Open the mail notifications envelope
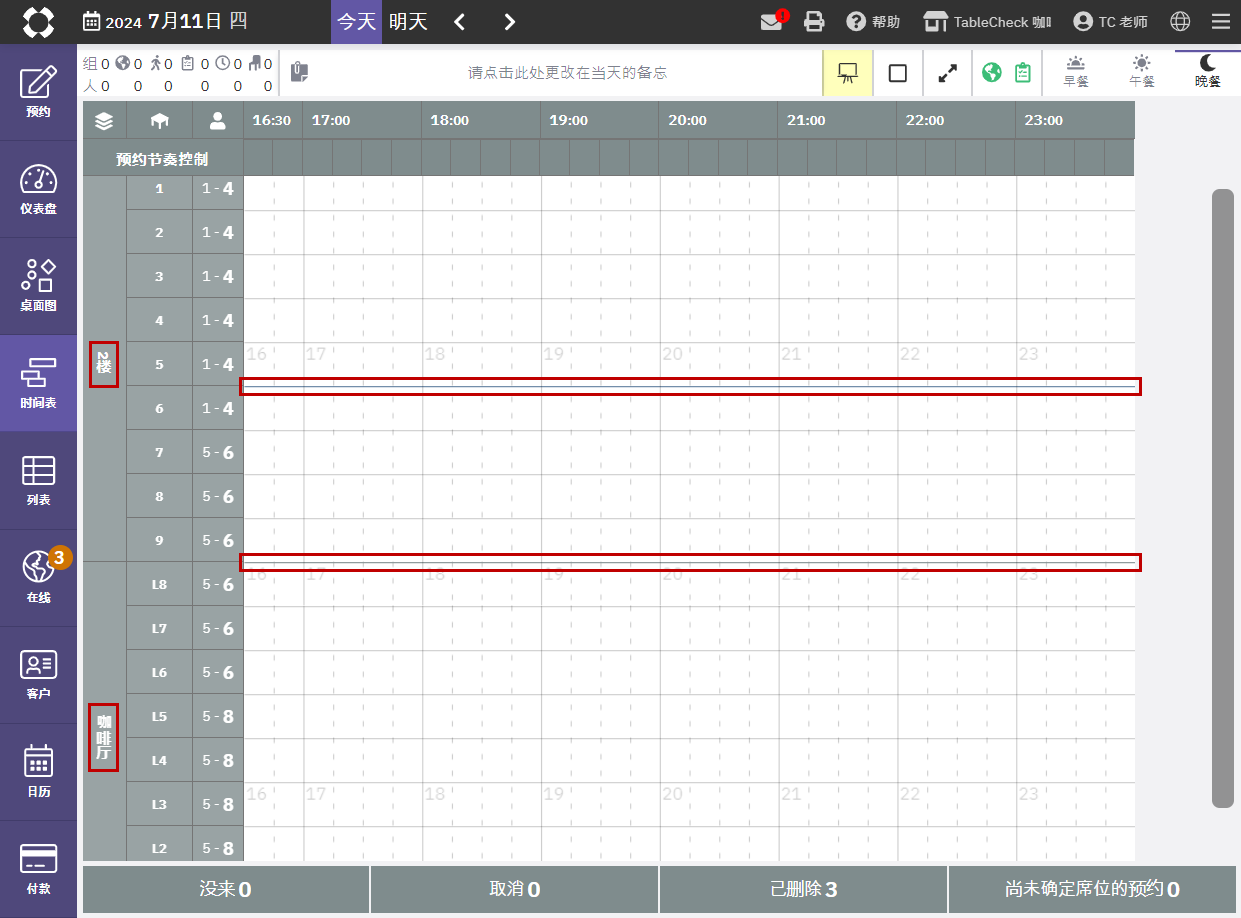This screenshot has height=918, width=1241. tap(771, 22)
